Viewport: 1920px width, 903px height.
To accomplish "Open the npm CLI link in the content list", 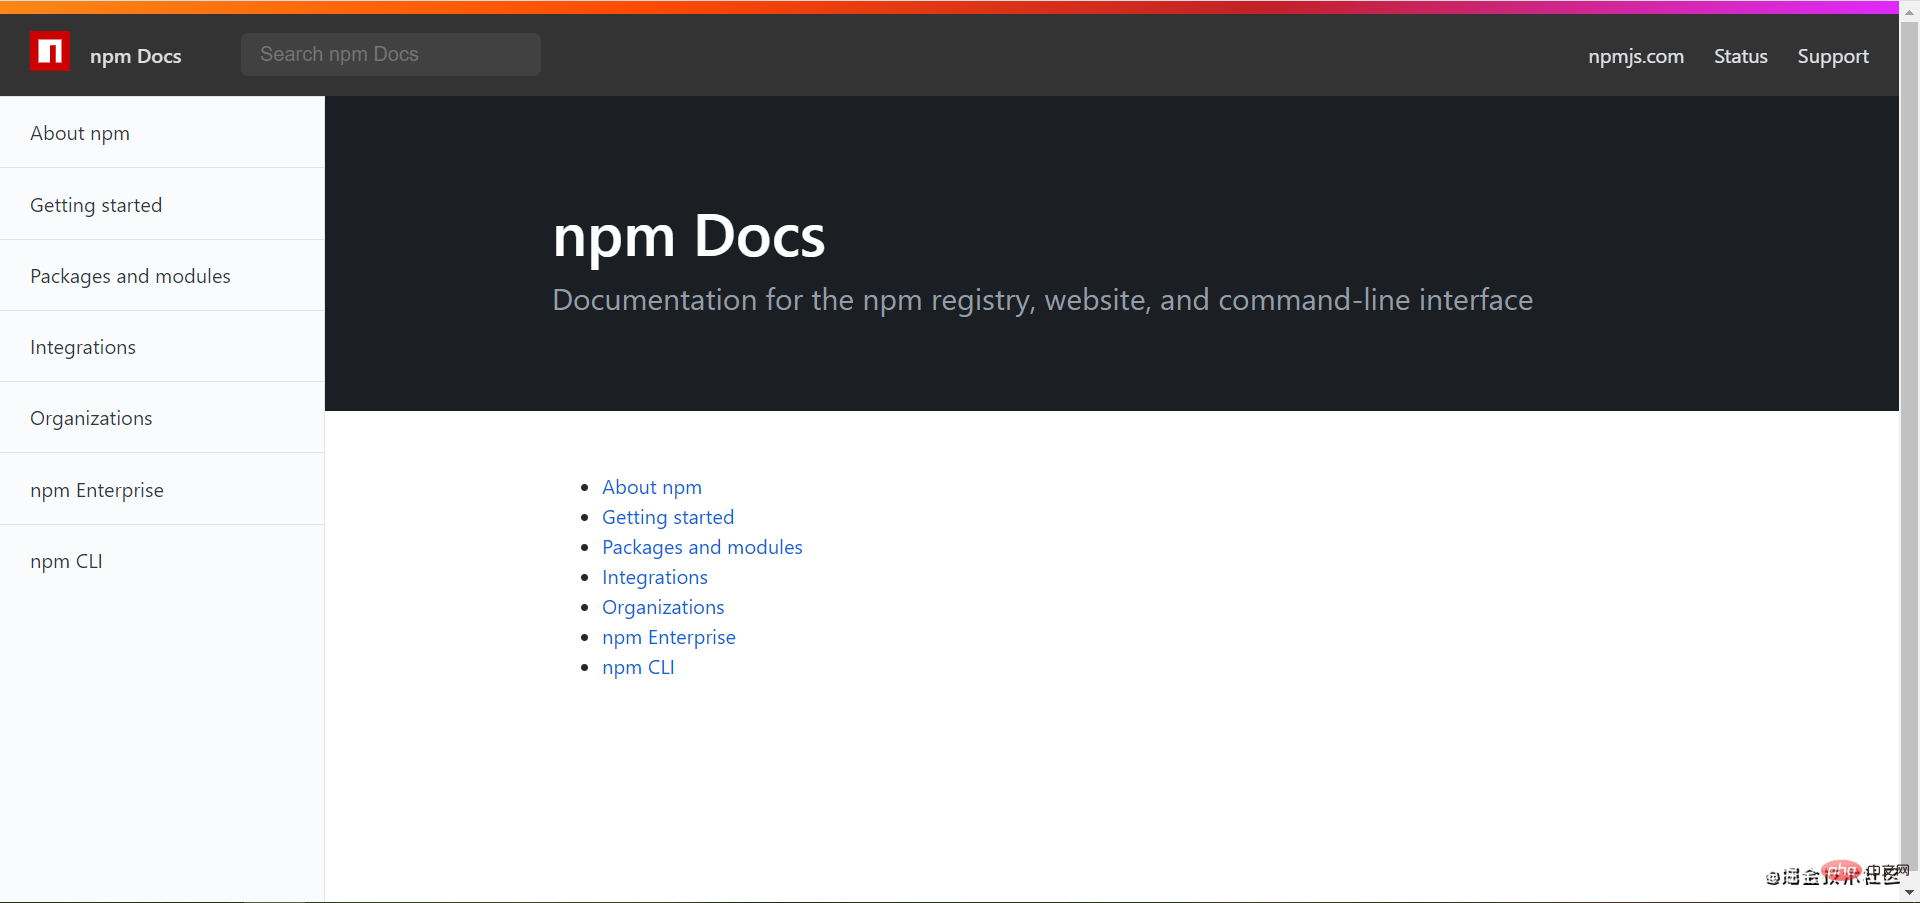I will click(638, 667).
